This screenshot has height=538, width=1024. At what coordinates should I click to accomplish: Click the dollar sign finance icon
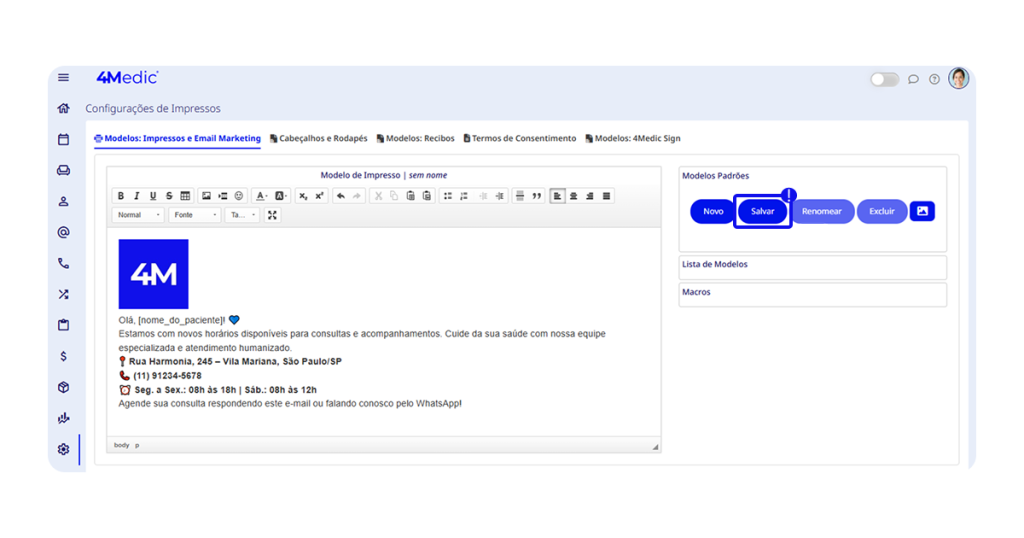[x=64, y=356]
